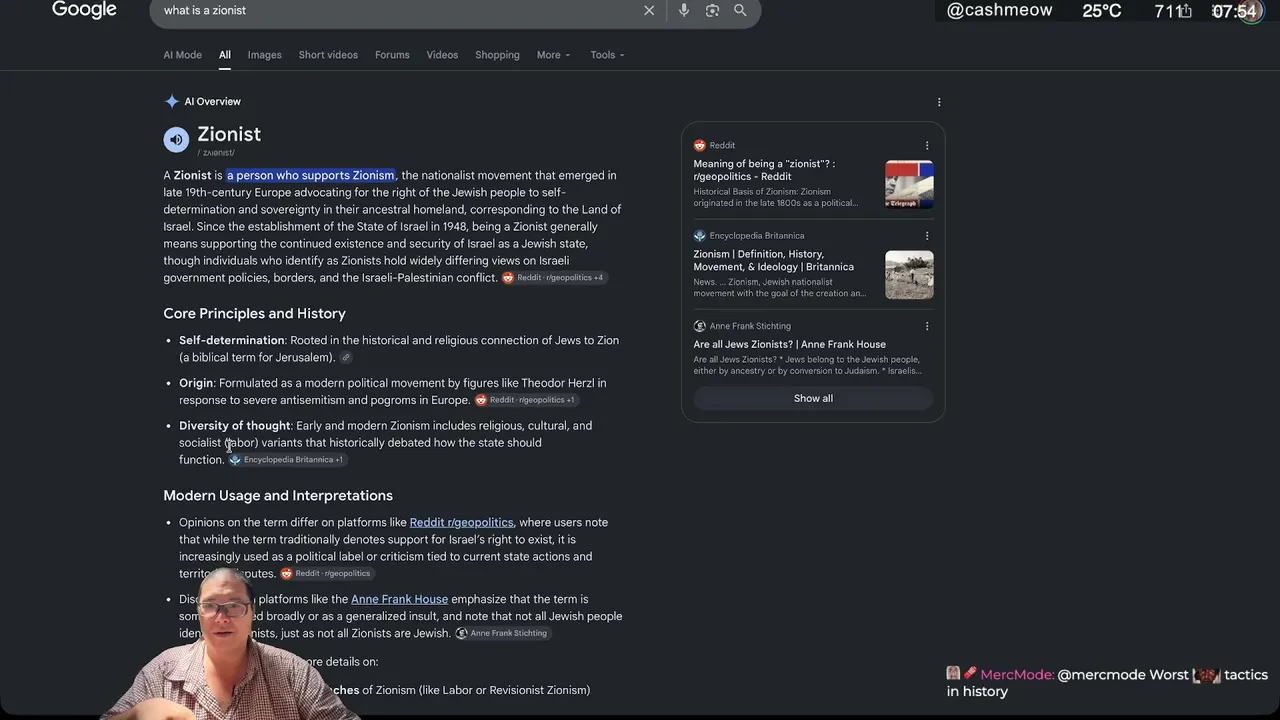The height and width of the screenshot is (720, 1280).
Task: Open 'Meaning of being a zionist' Reddit result
Action: (765, 170)
